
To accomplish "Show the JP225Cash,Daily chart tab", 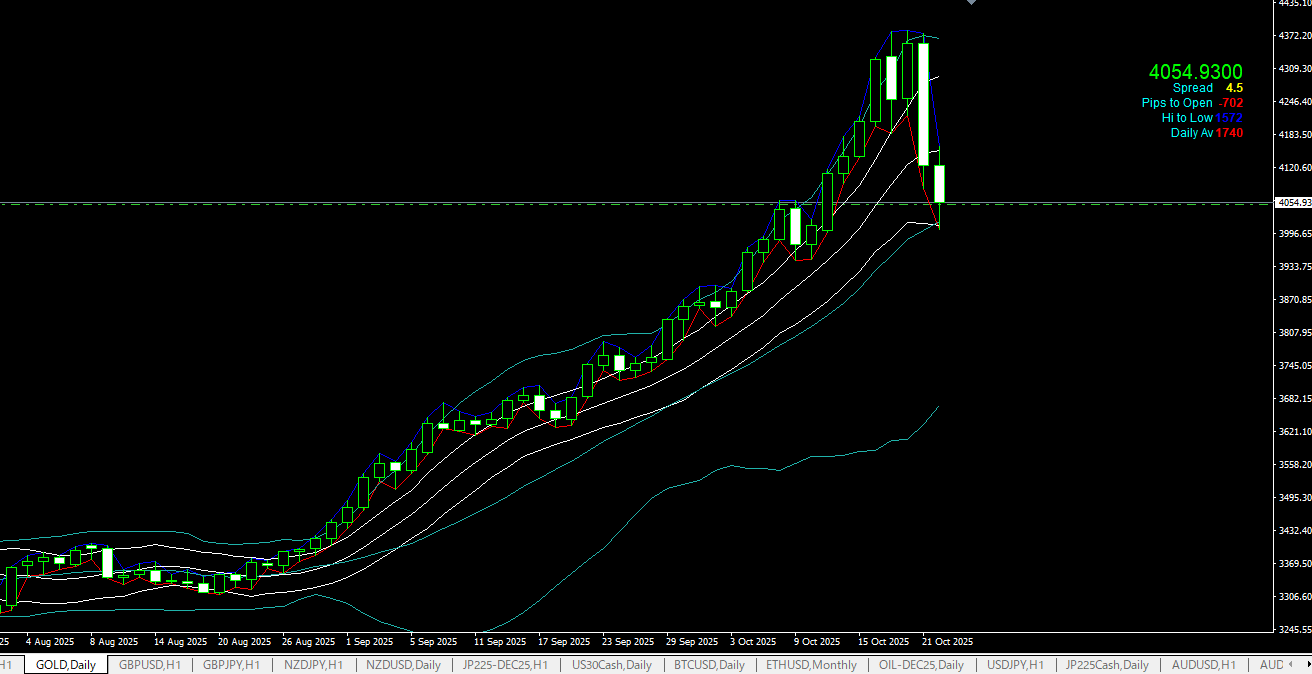I will (x=1106, y=665).
